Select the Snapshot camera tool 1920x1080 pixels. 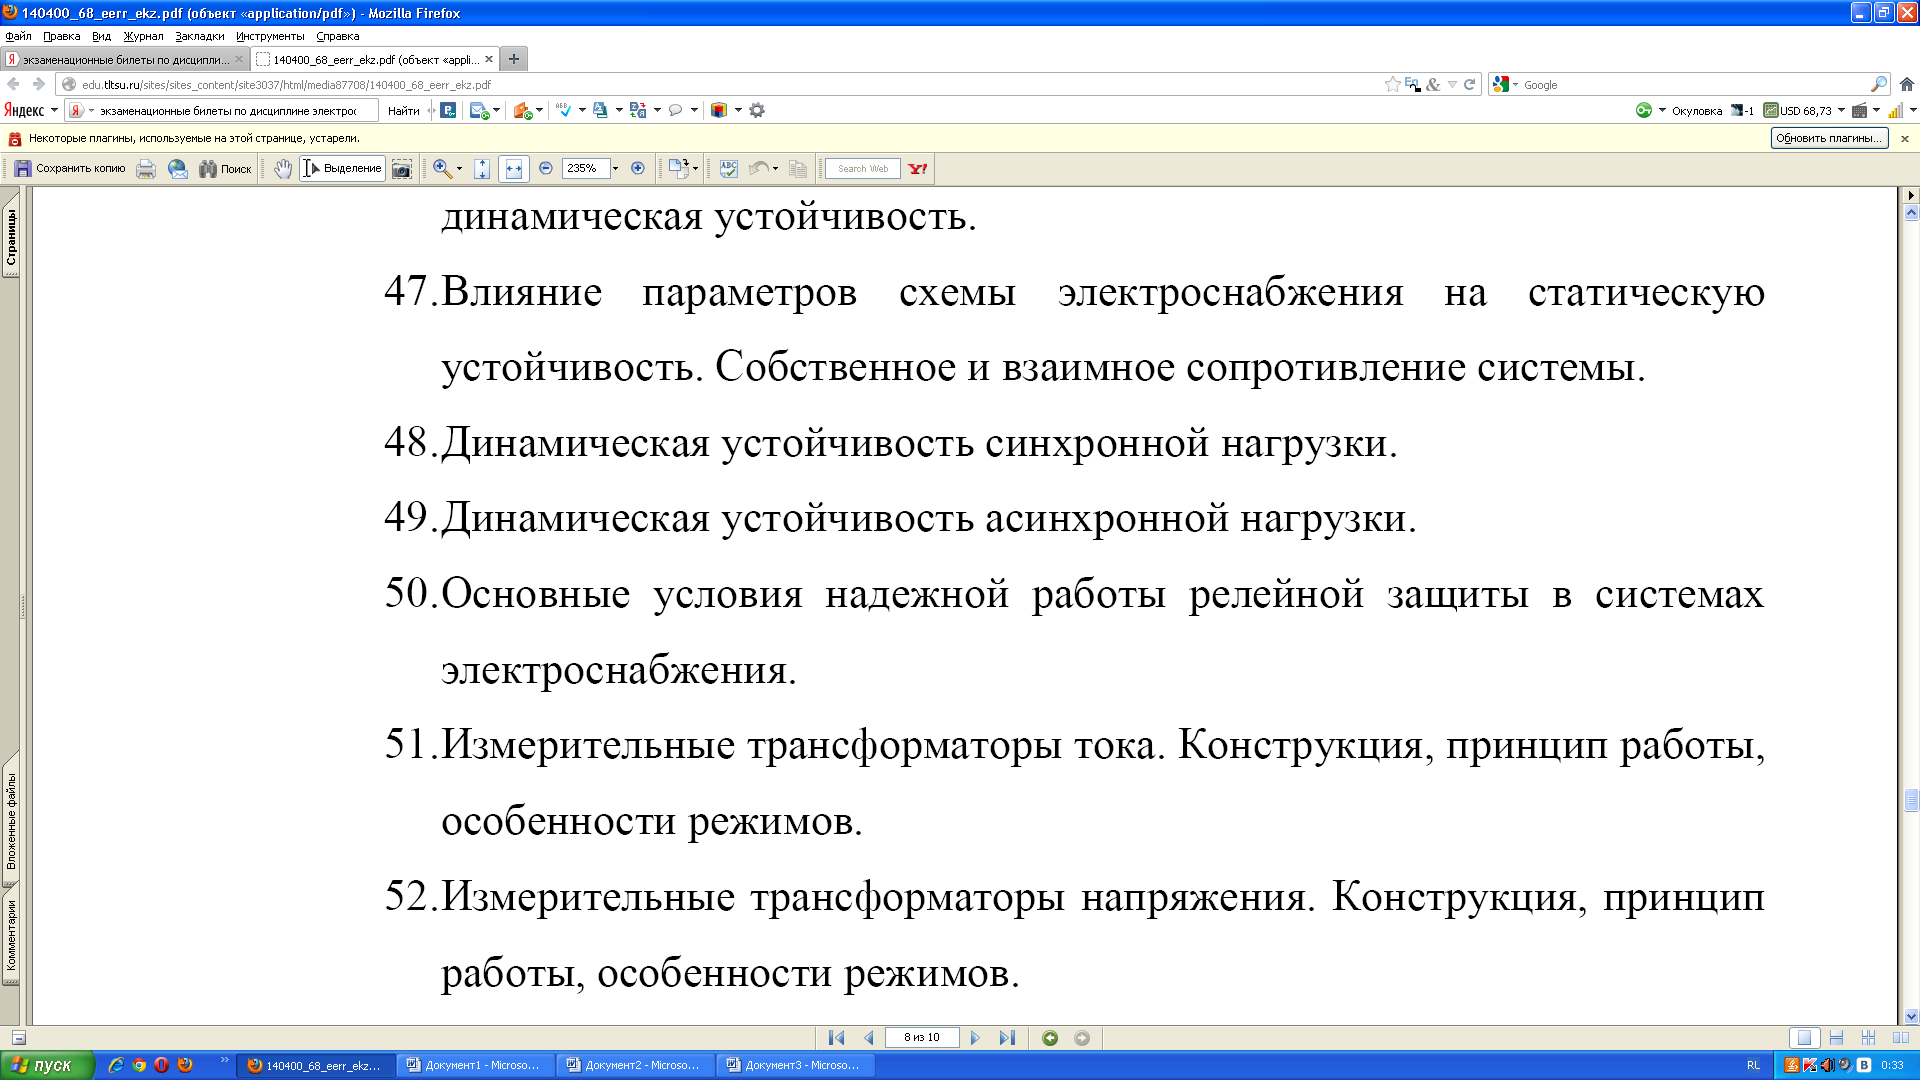click(401, 169)
